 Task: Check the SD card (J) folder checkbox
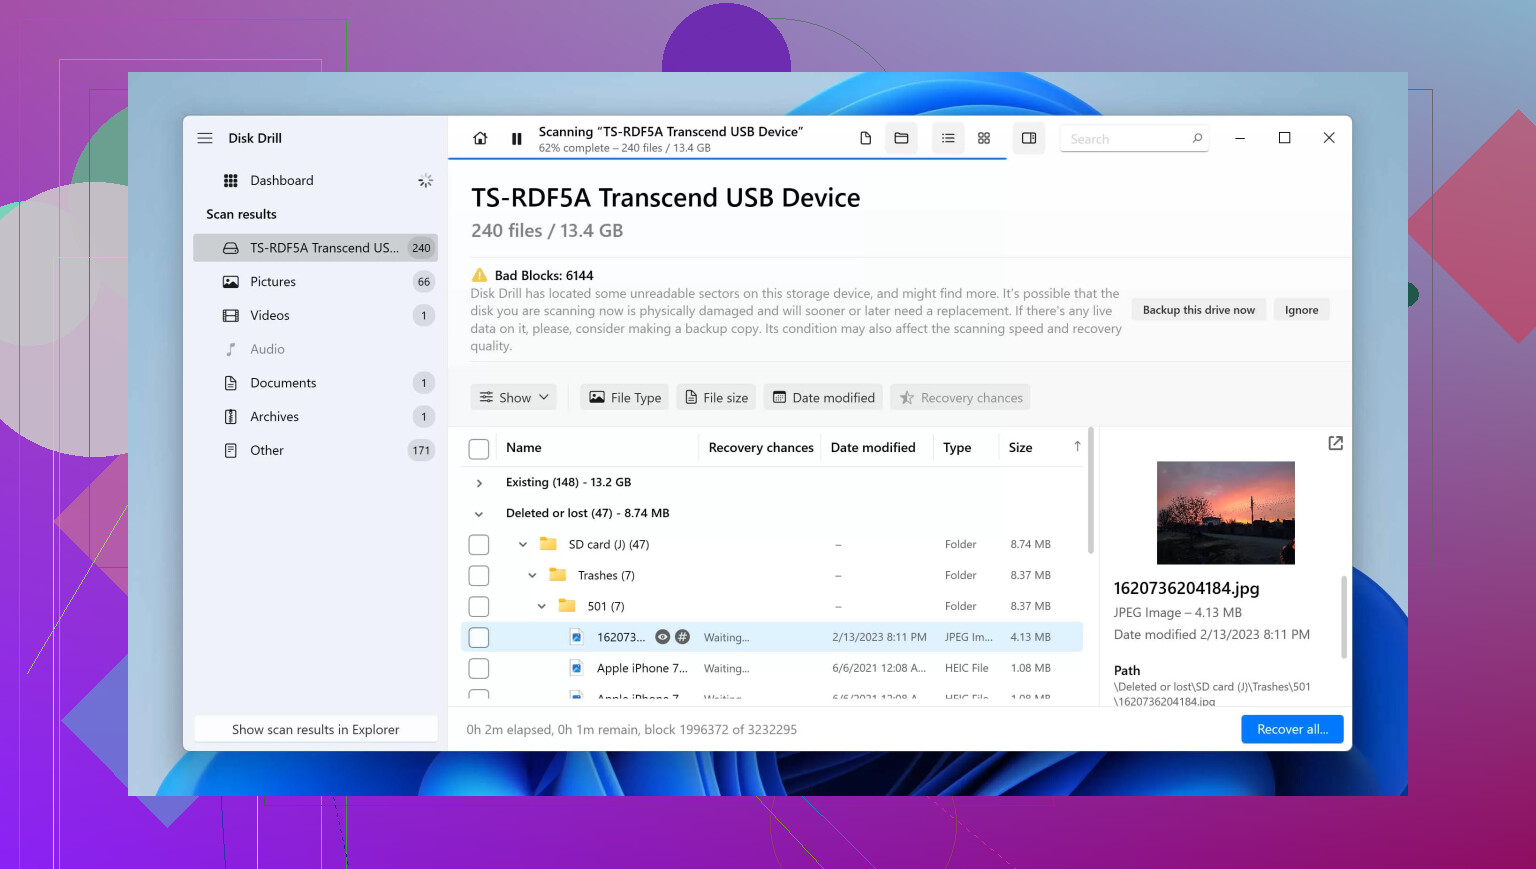[479, 545]
